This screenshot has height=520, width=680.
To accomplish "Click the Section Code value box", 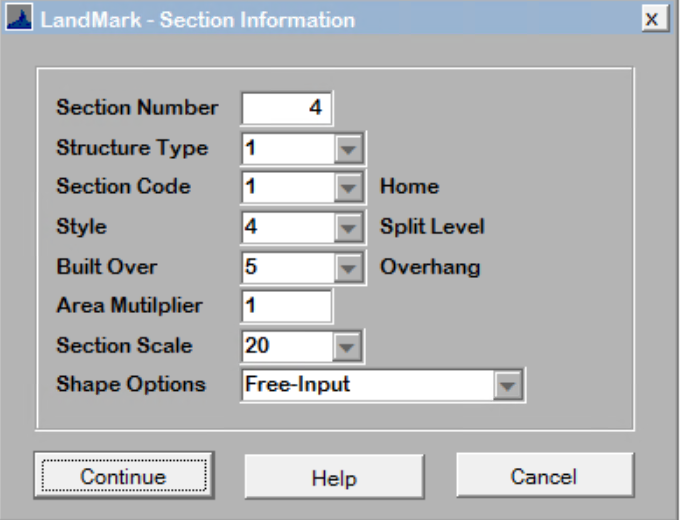I will (288, 187).
